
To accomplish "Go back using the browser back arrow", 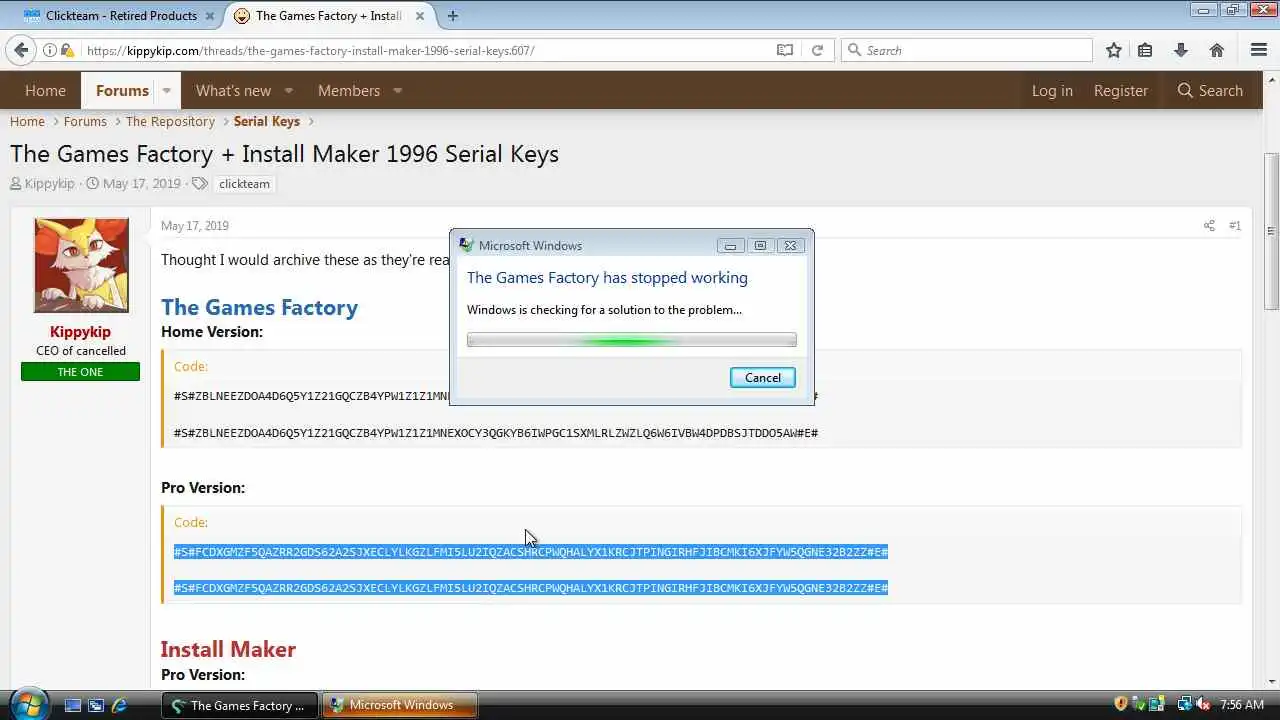I will pyautogui.click(x=21, y=50).
